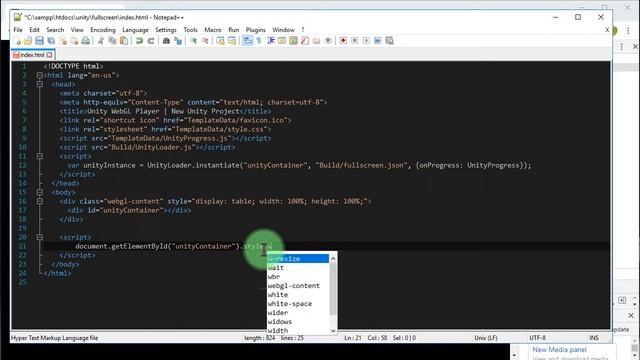Close the index.html tab with red X
640x360 pixels.
(49, 55)
